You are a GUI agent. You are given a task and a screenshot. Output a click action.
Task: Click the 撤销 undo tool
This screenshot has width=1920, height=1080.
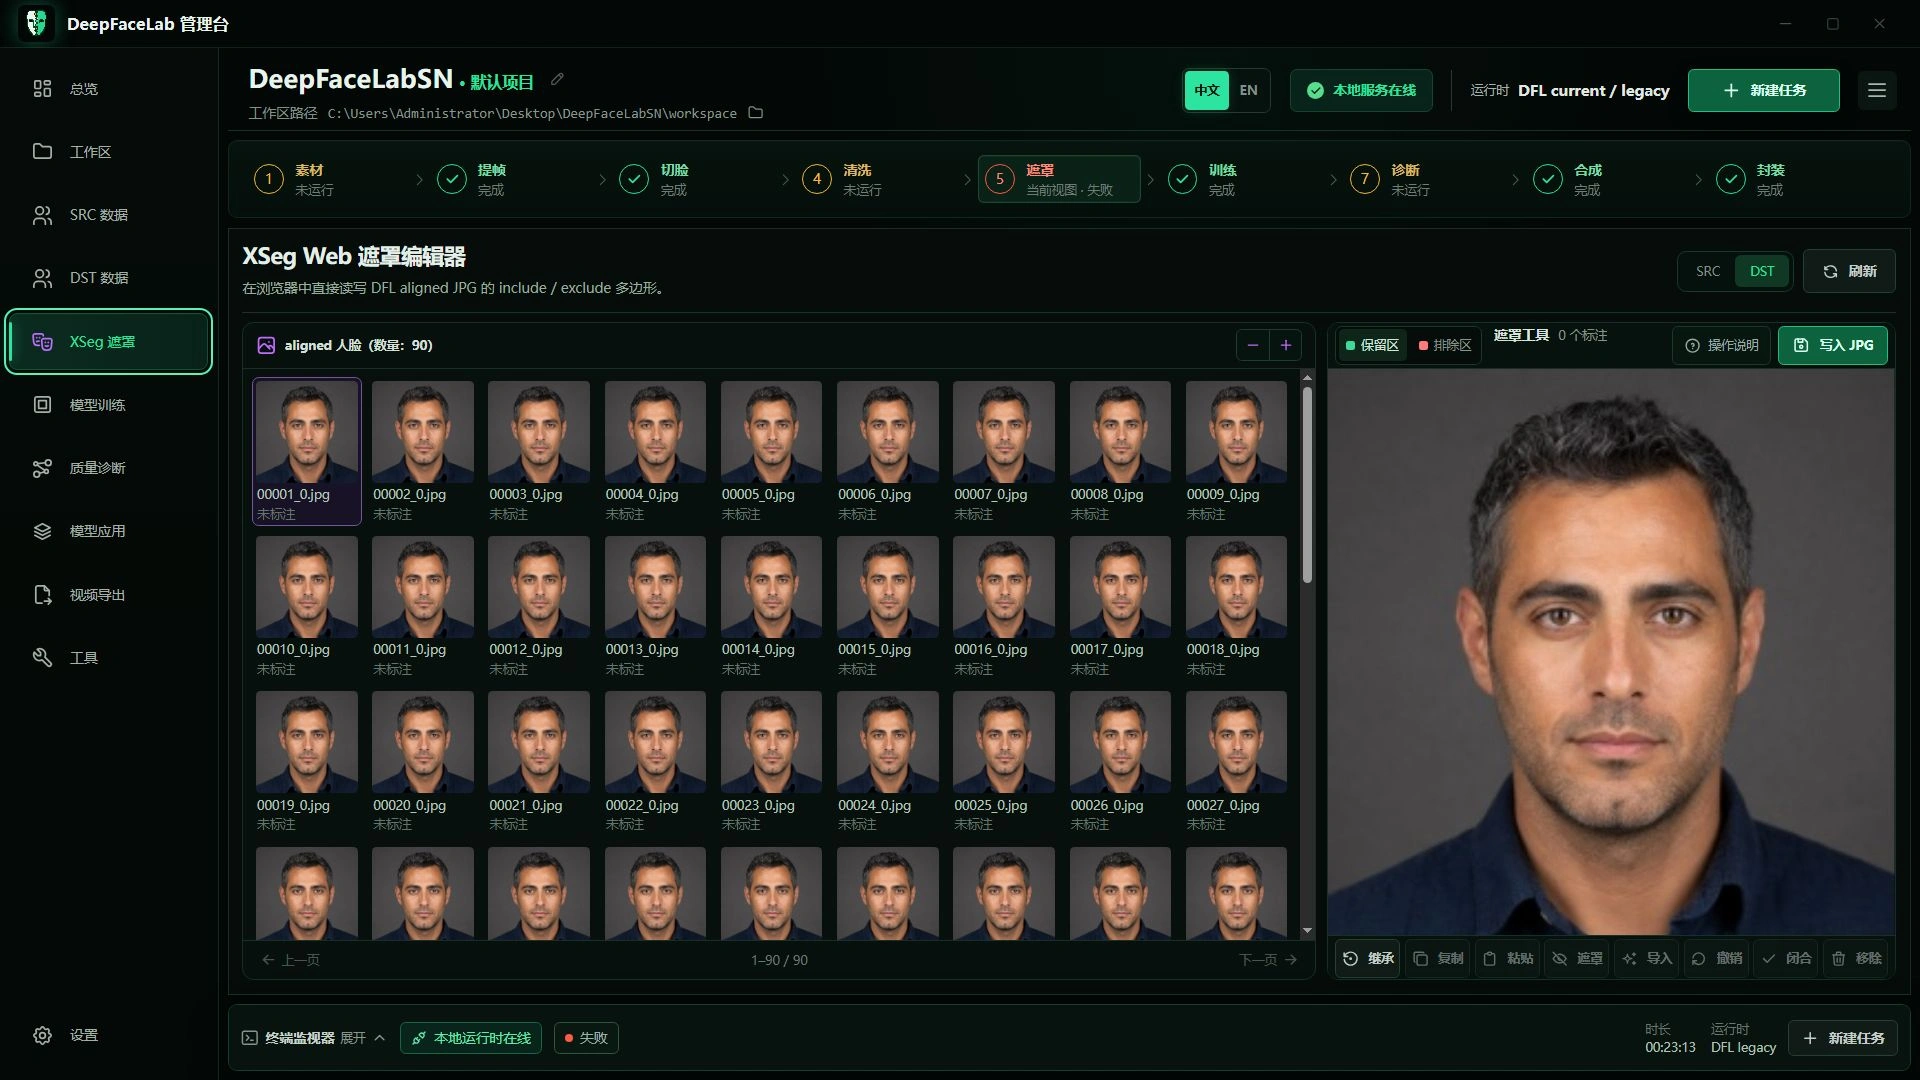point(1717,958)
